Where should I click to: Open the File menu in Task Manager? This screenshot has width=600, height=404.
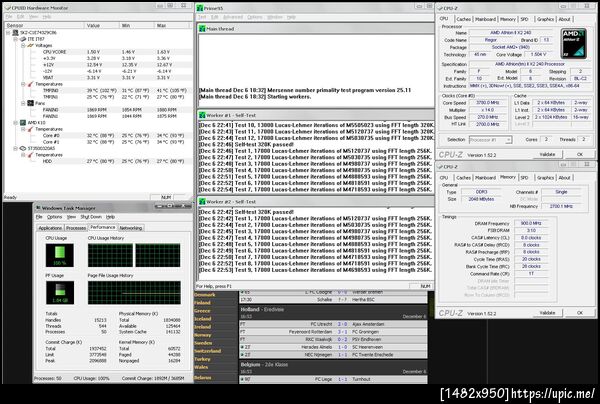[x=39, y=217]
